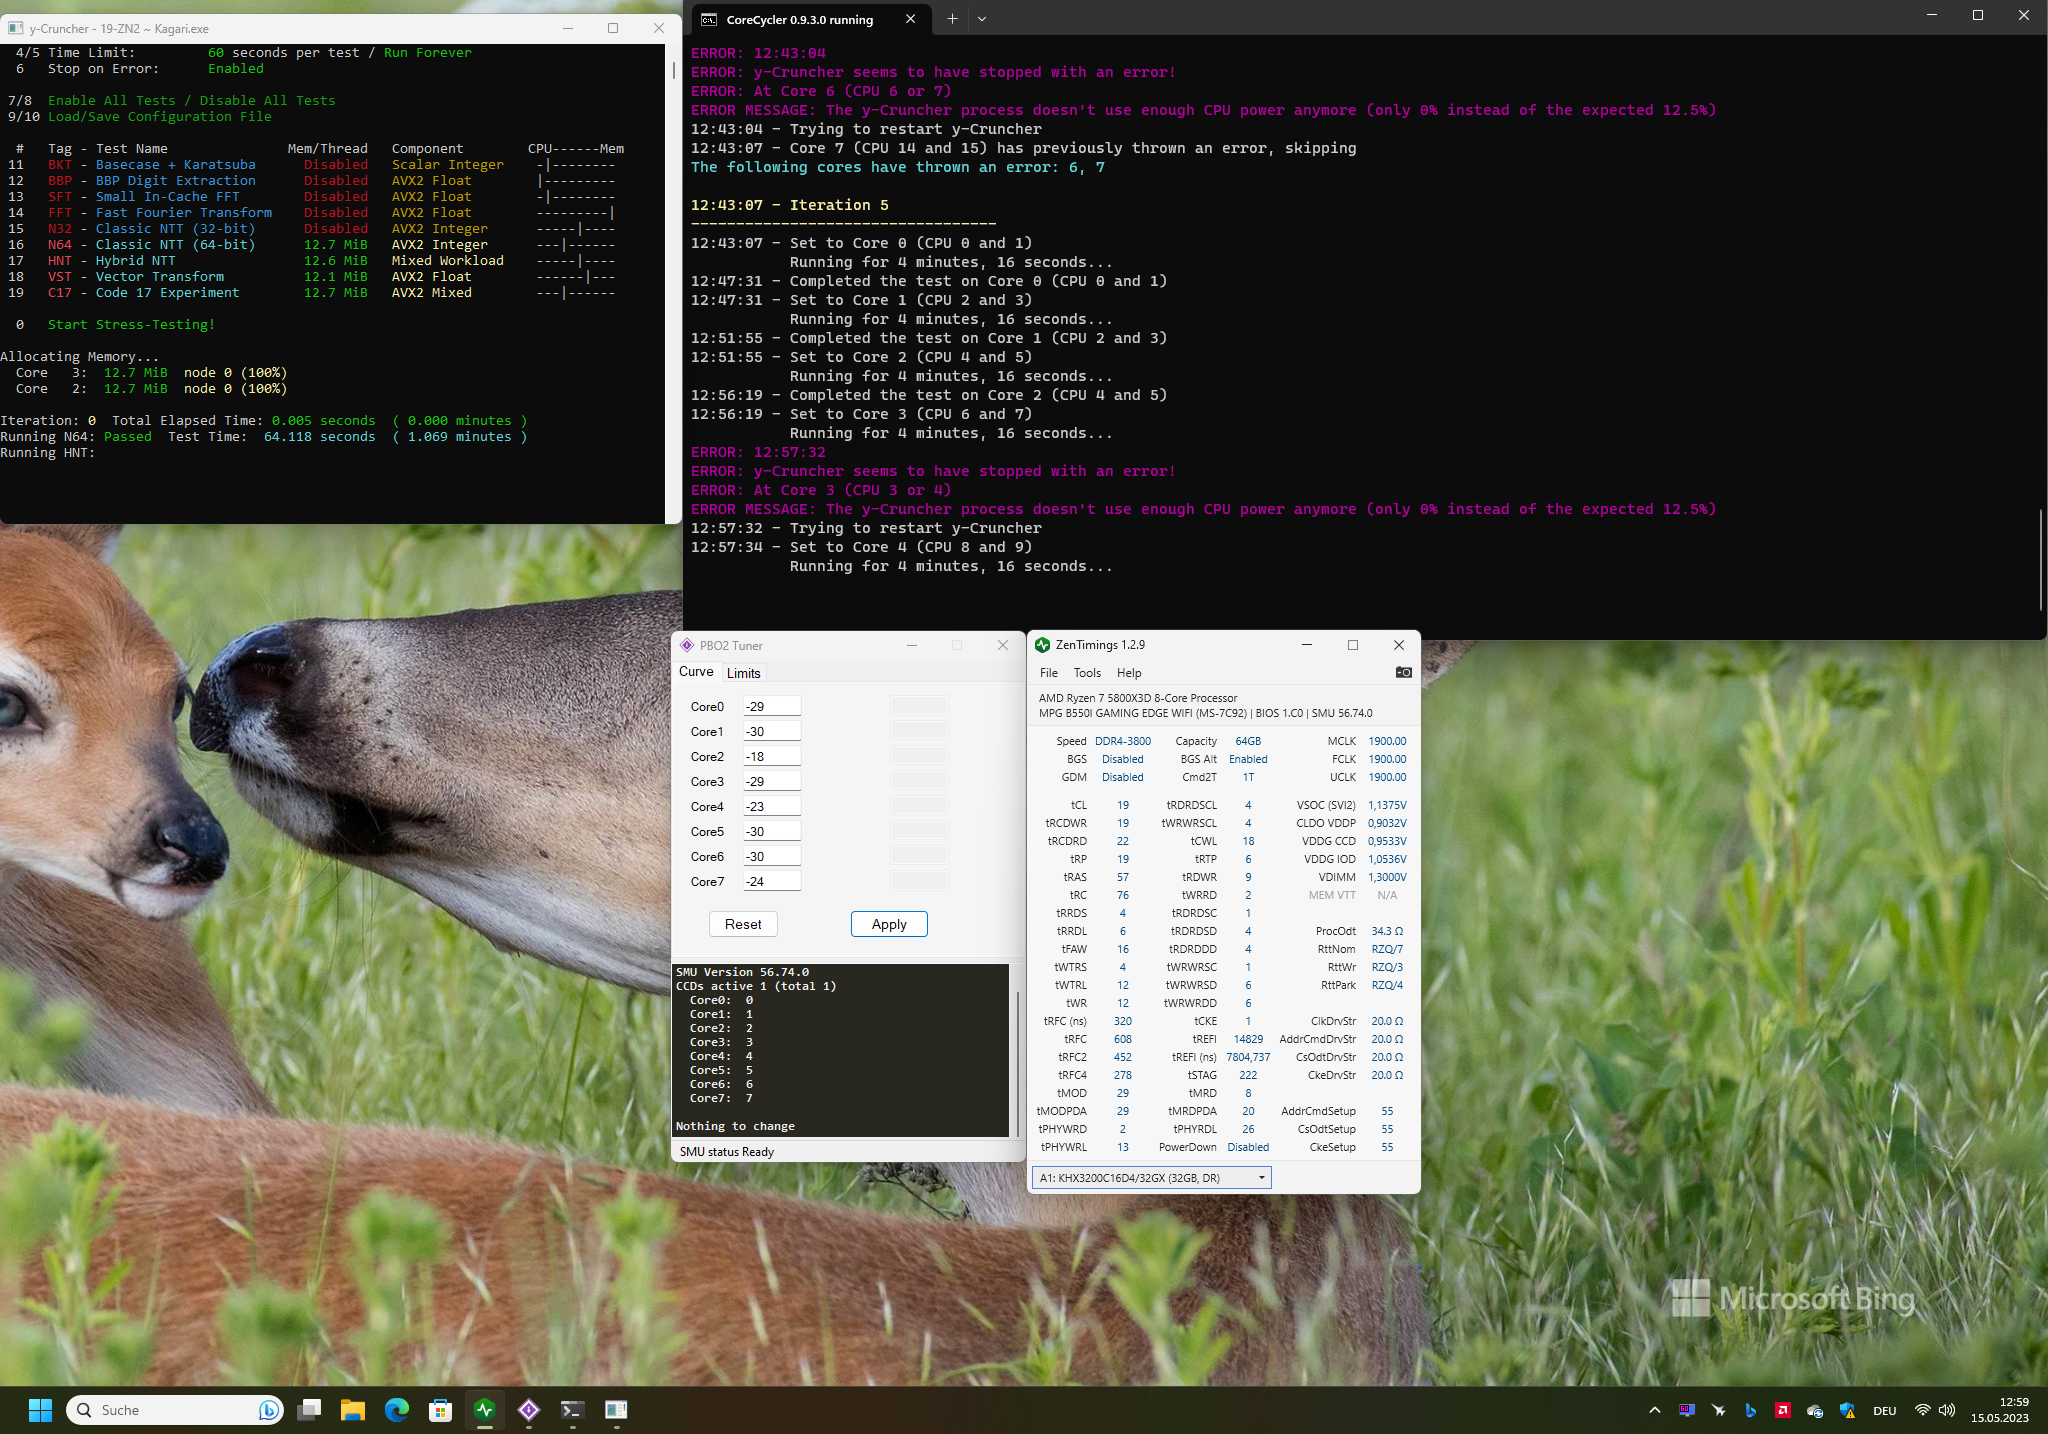Click the Bing icon in search box

(268, 1410)
